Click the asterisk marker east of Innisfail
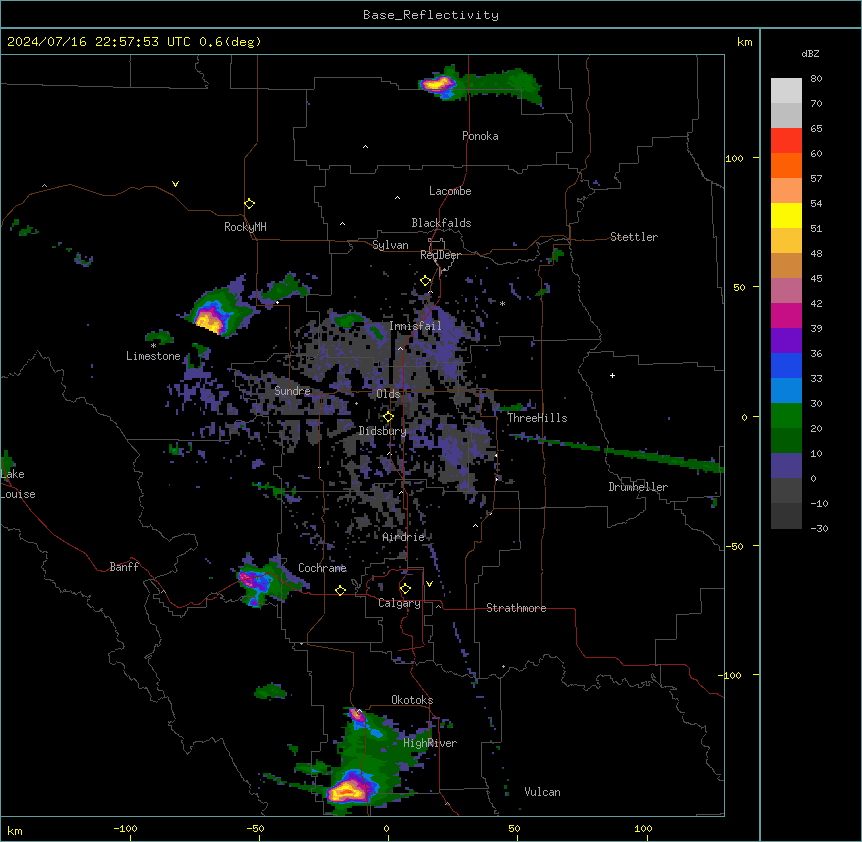 tap(502, 303)
